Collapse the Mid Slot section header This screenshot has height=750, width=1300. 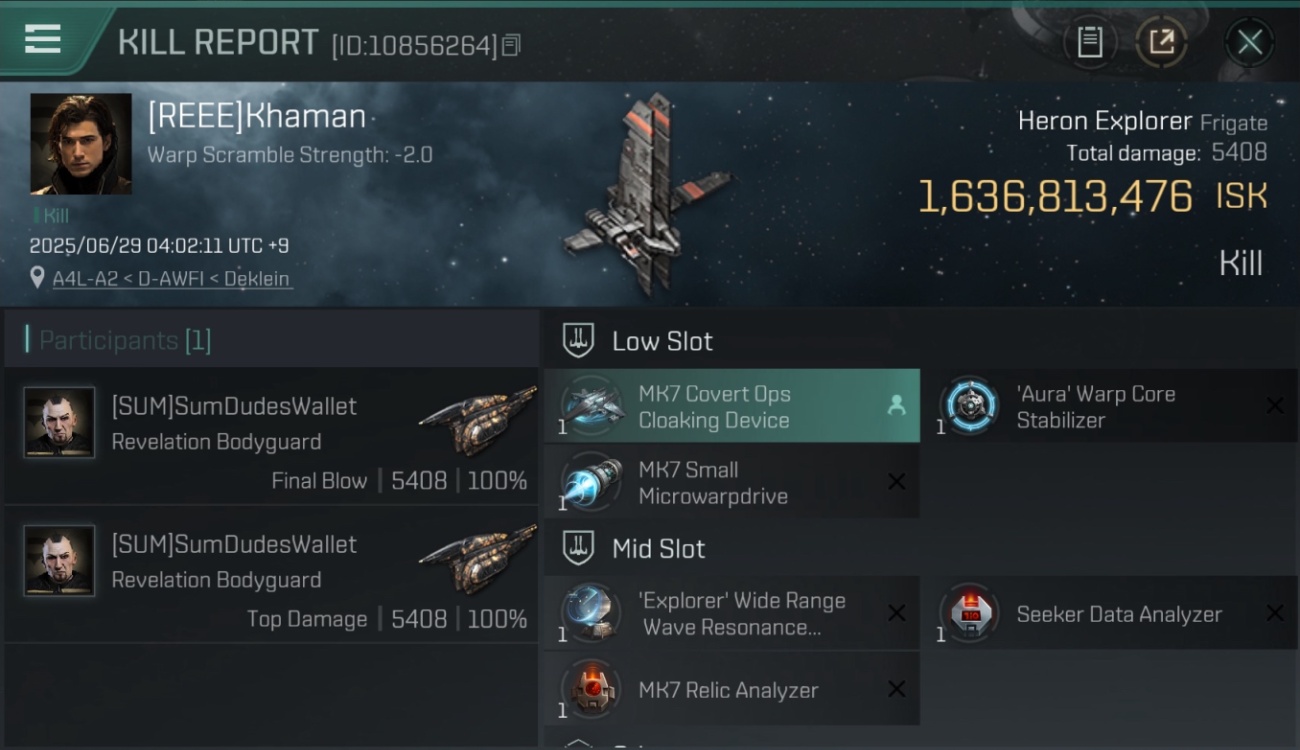(x=920, y=548)
